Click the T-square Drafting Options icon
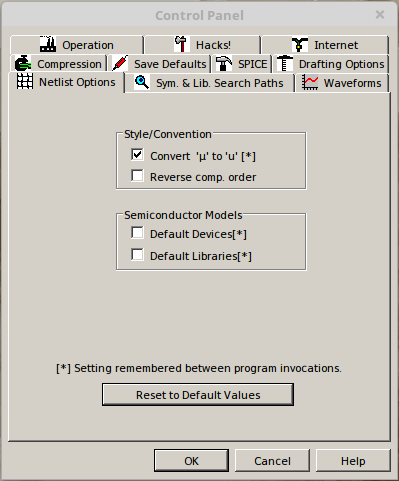This screenshot has width=399, height=481. pos(285,63)
